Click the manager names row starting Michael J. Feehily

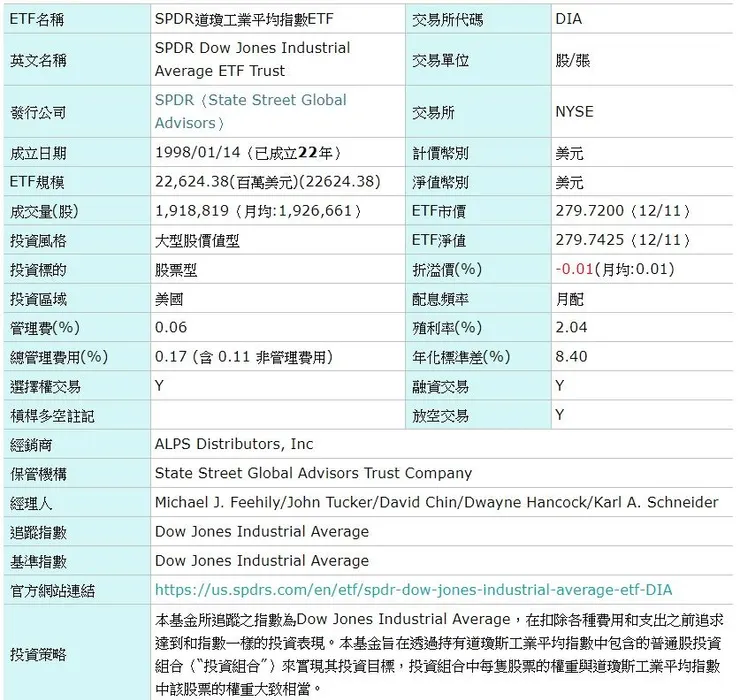pos(436,502)
